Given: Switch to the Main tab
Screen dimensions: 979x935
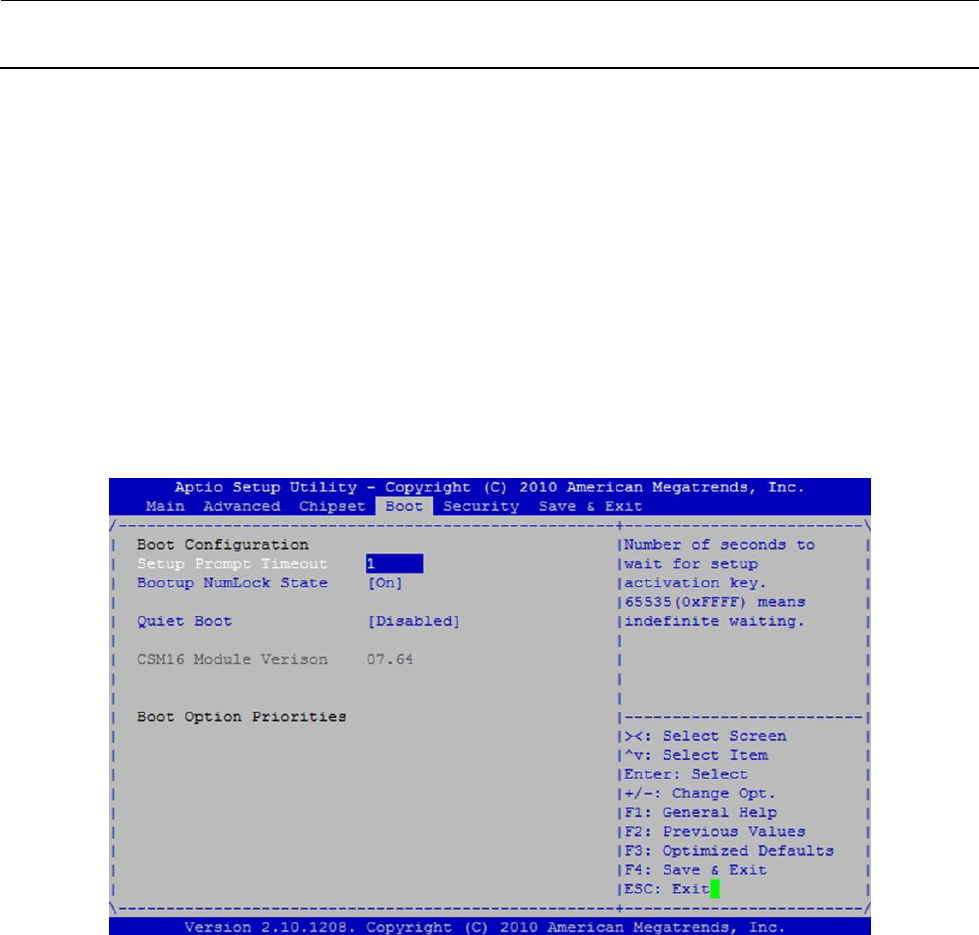Looking at the screenshot, I should 165,506.
